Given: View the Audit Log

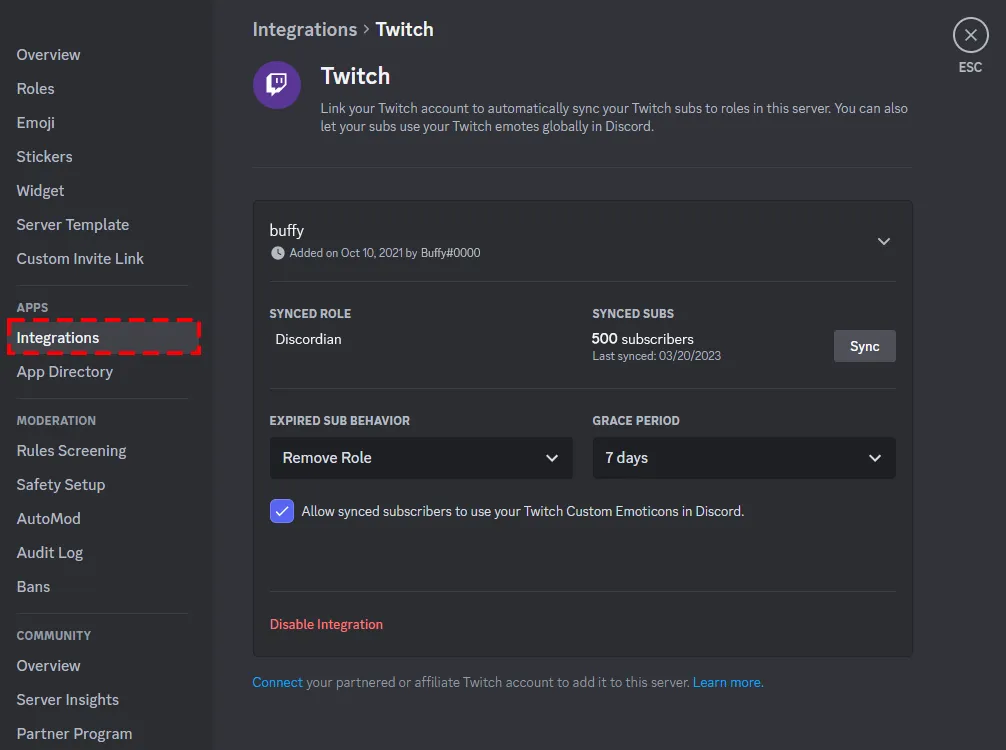Looking at the screenshot, I should pyautogui.click(x=50, y=552).
